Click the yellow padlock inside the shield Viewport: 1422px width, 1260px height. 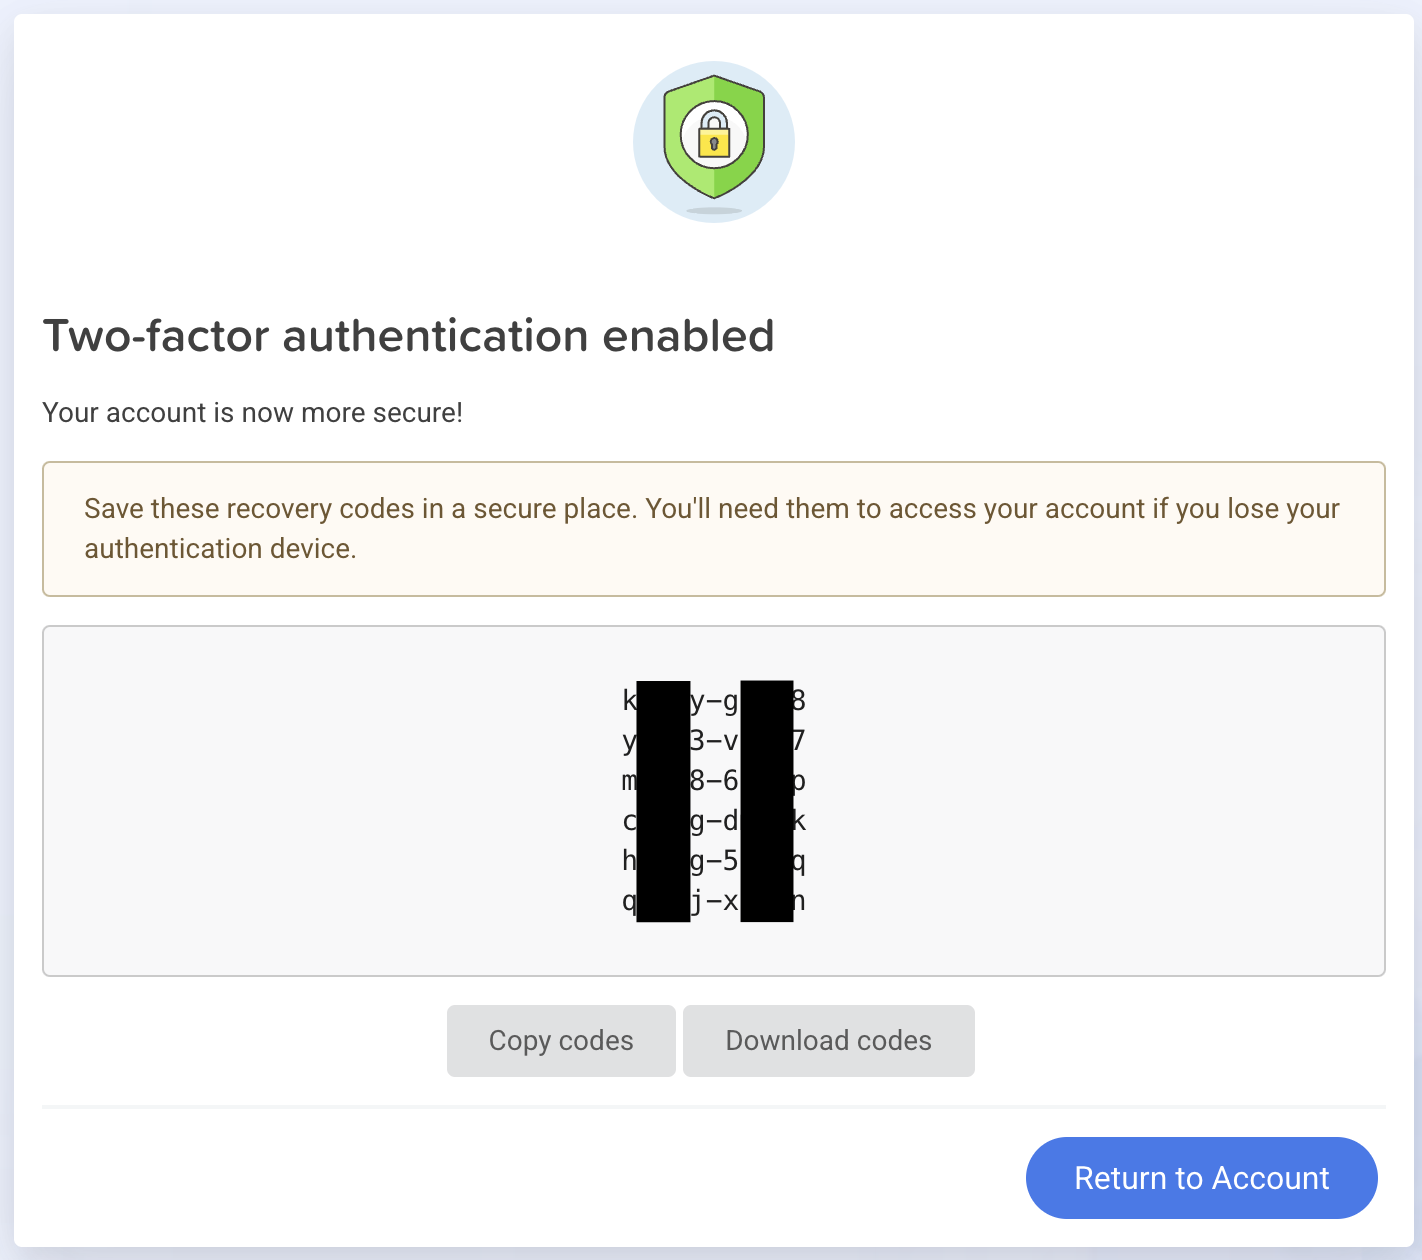click(714, 138)
